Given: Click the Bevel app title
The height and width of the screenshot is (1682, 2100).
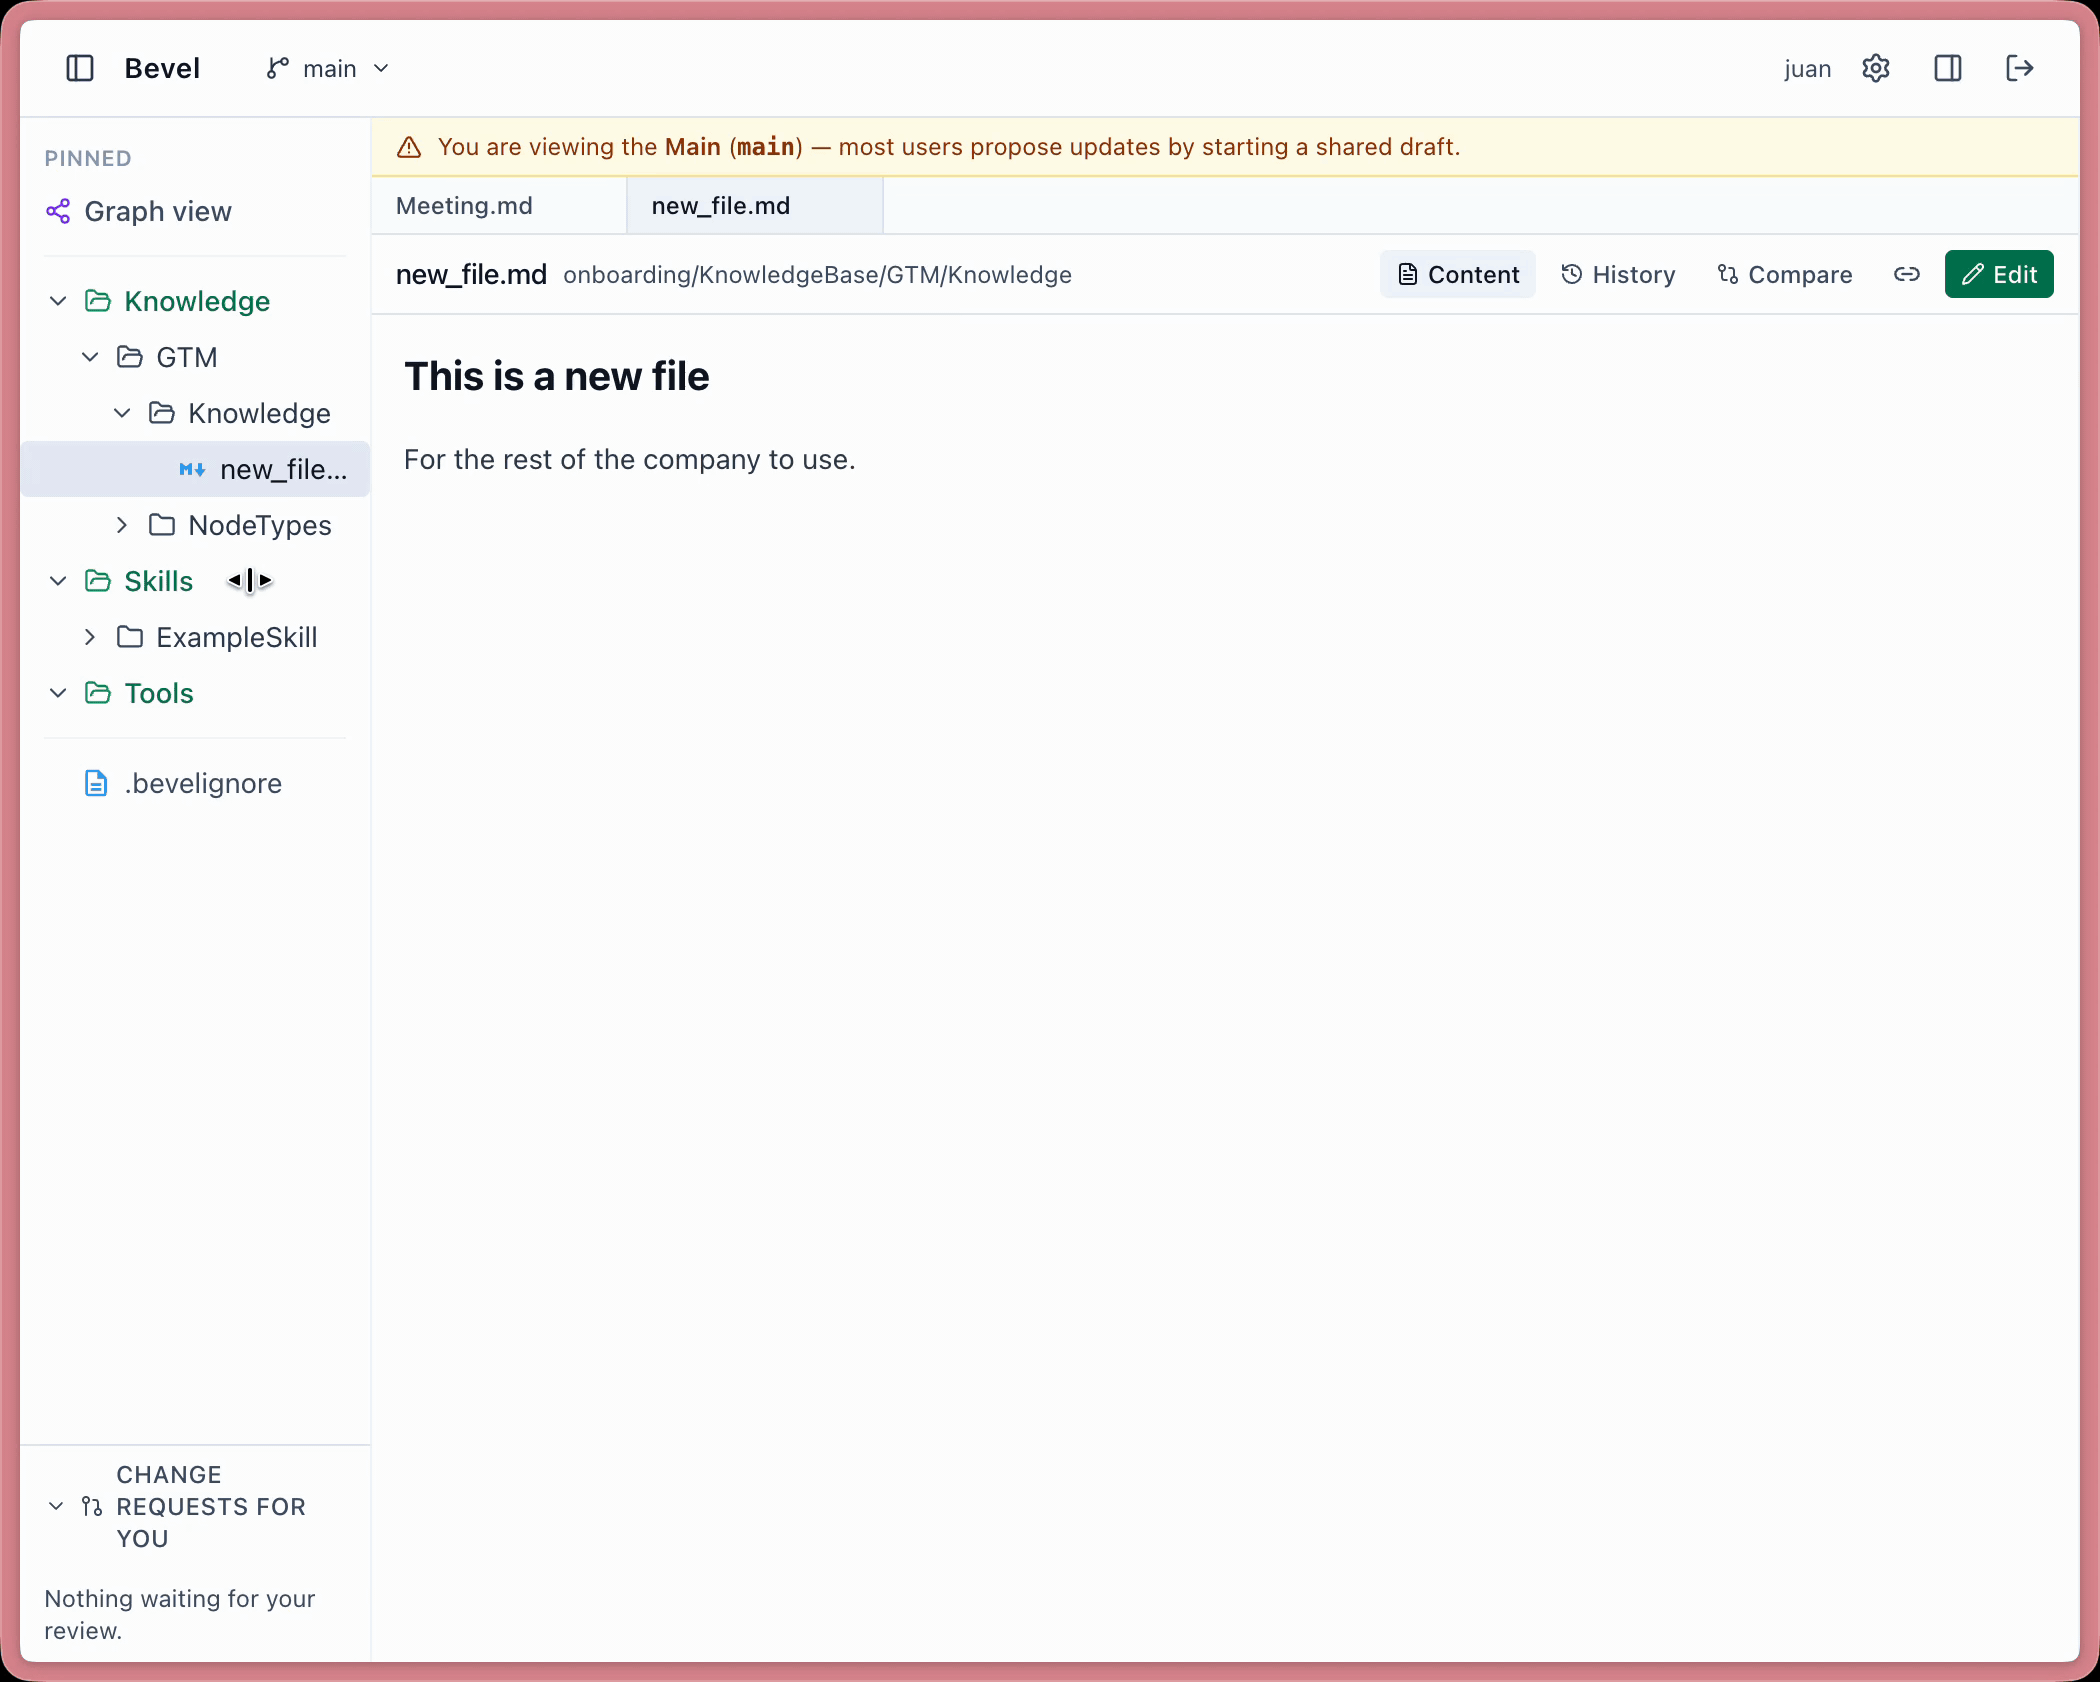Looking at the screenshot, I should (x=162, y=68).
